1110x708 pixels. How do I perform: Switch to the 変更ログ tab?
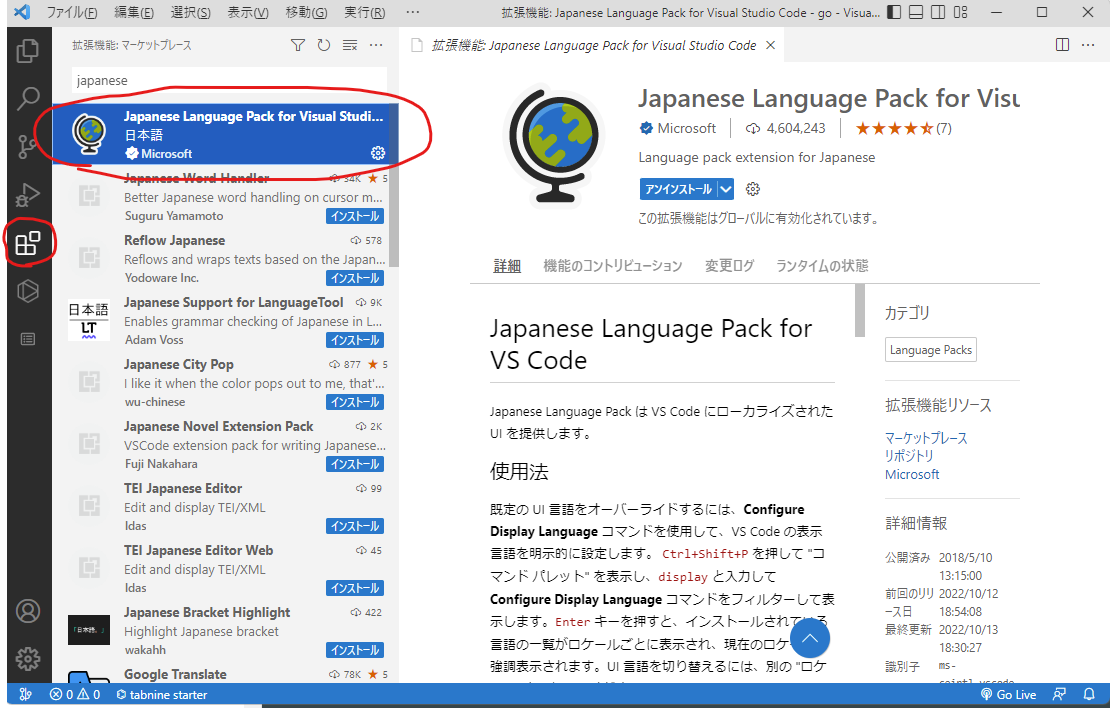[729, 266]
